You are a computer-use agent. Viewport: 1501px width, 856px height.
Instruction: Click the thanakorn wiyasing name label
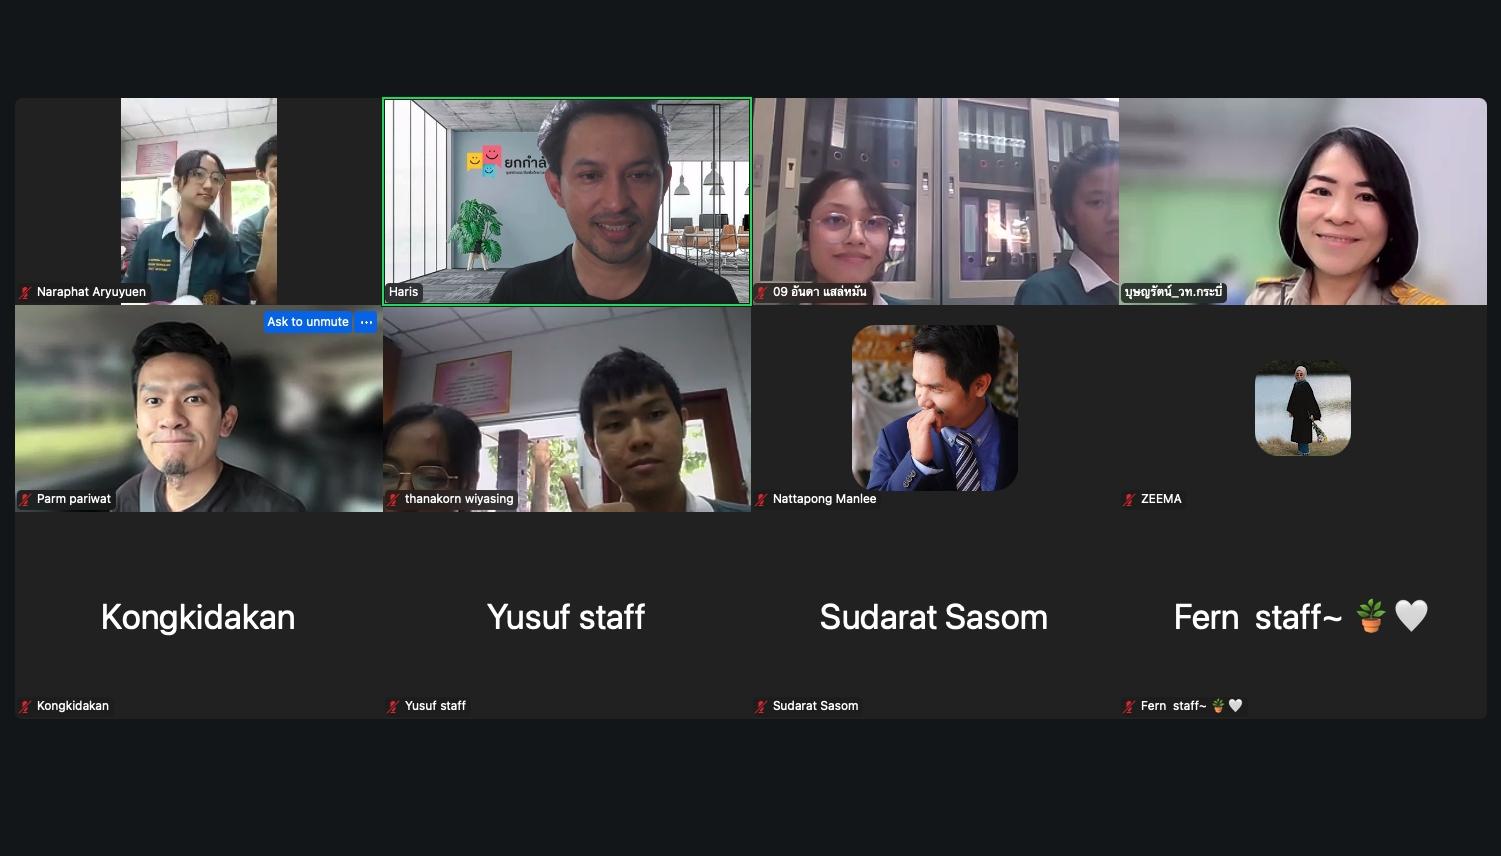[x=459, y=499]
